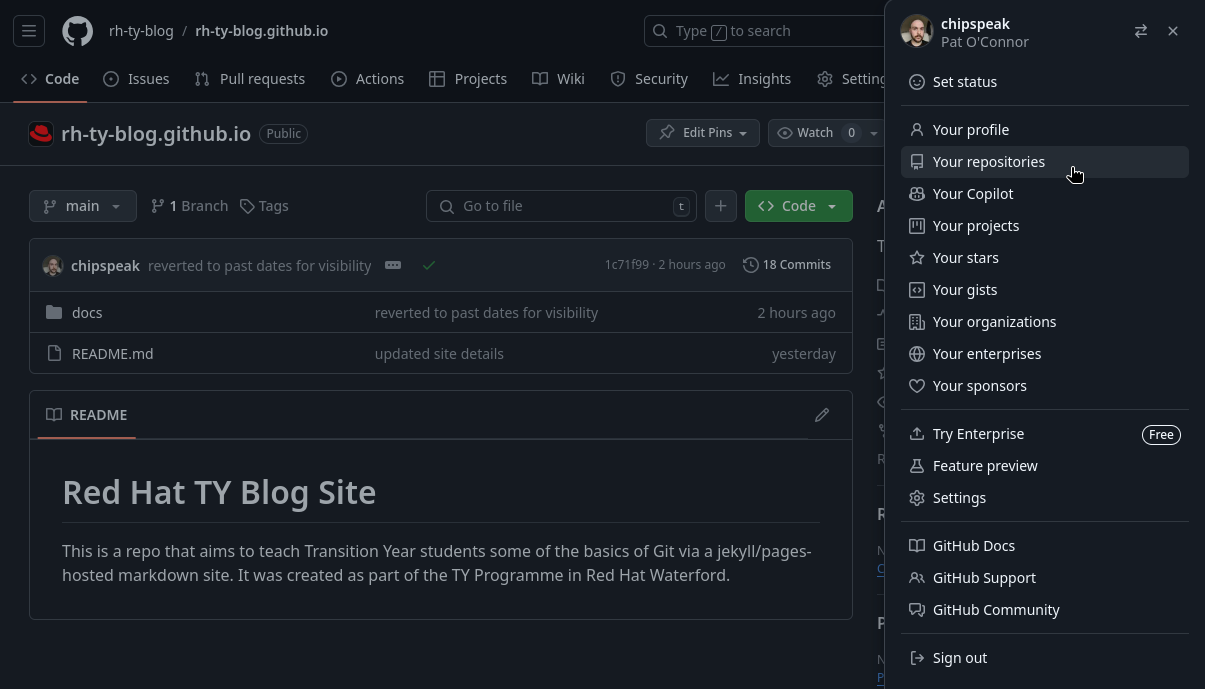Click the green commit status checkmark
The height and width of the screenshot is (689, 1205).
tap(429, 265)
